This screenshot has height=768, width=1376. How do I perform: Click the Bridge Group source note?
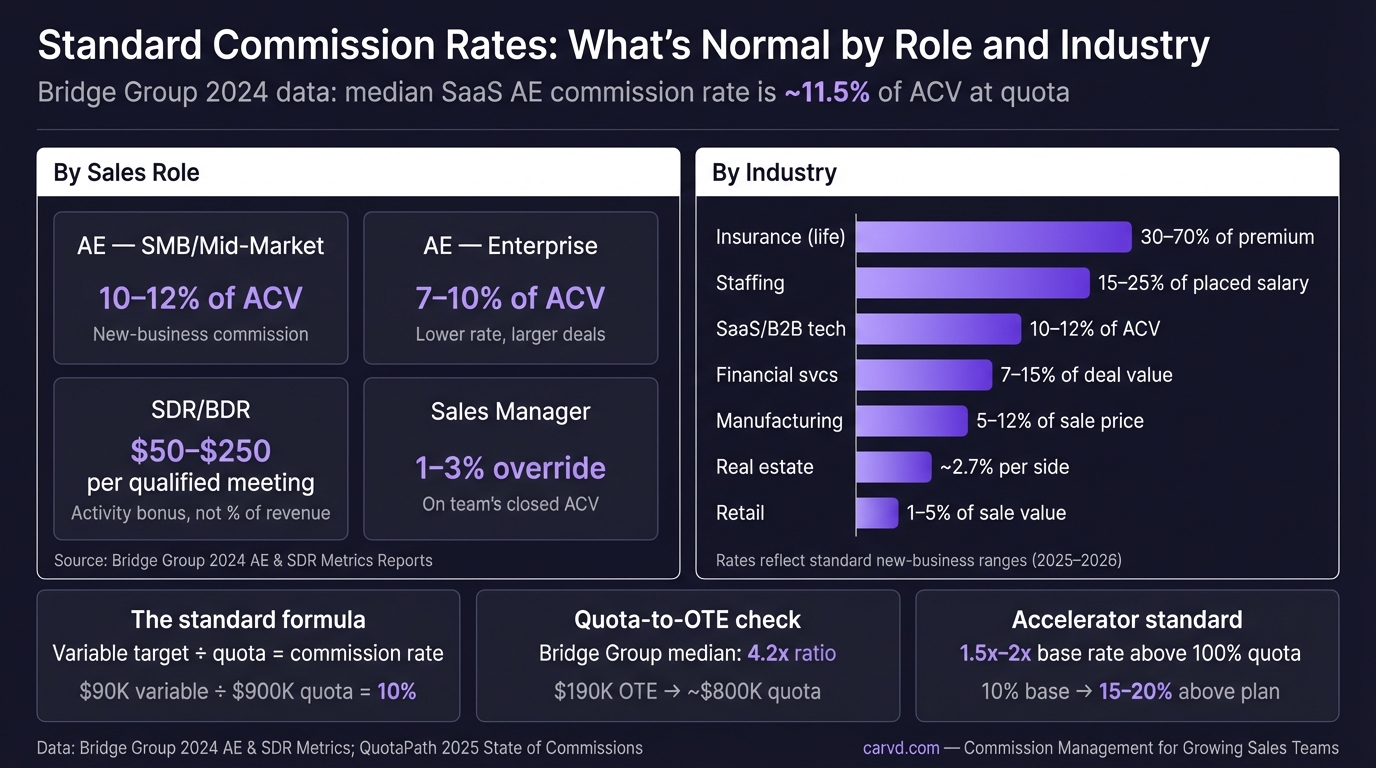[x=243, y=560]
